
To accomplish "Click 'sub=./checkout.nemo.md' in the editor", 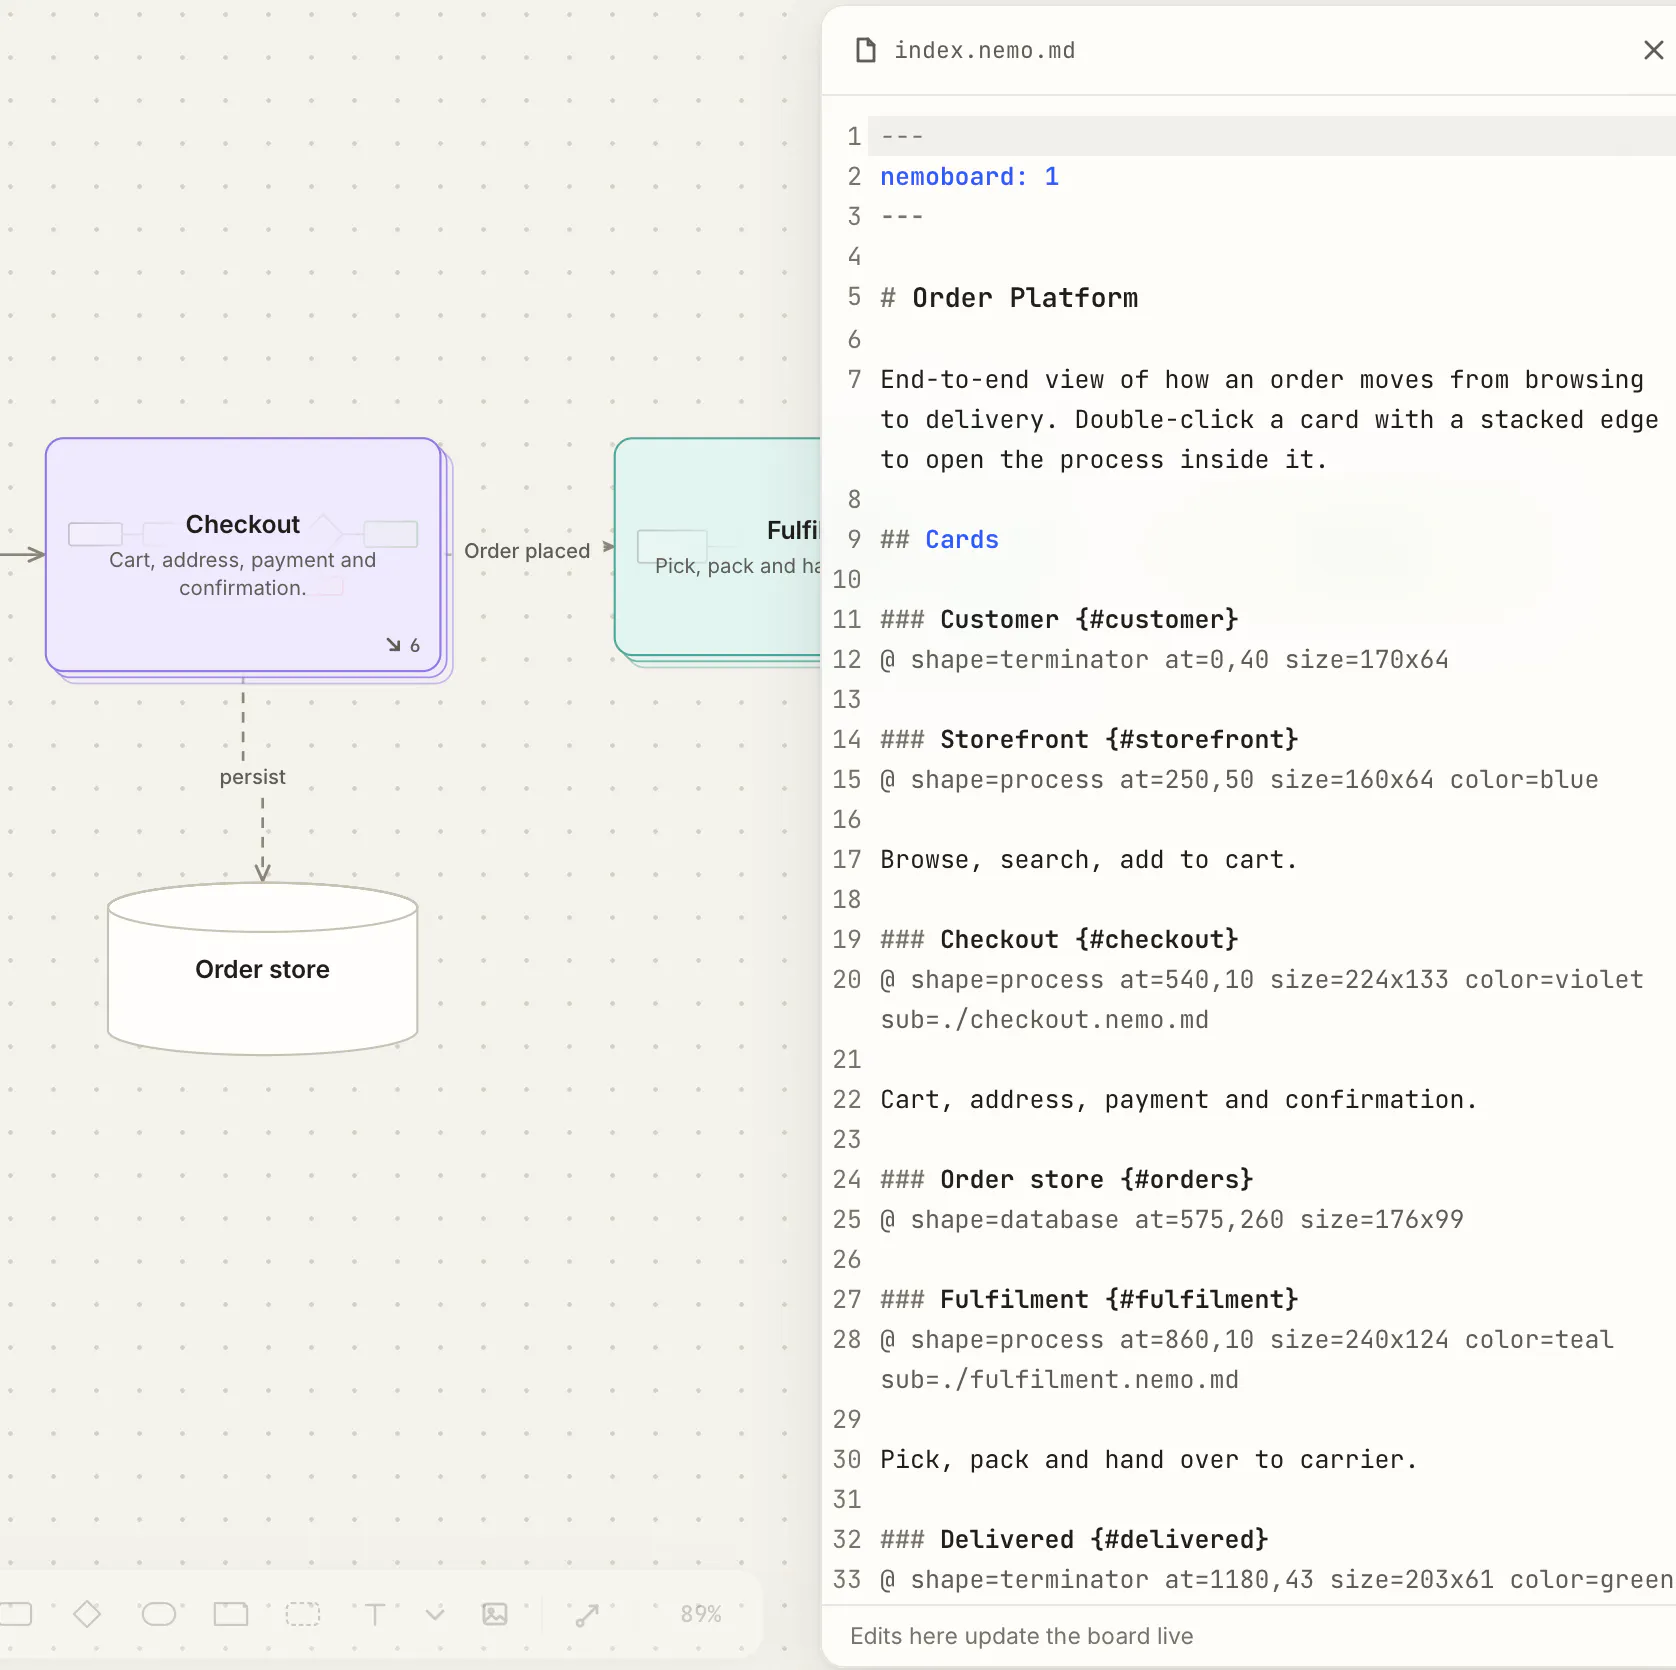I will coord(1044,1020).
